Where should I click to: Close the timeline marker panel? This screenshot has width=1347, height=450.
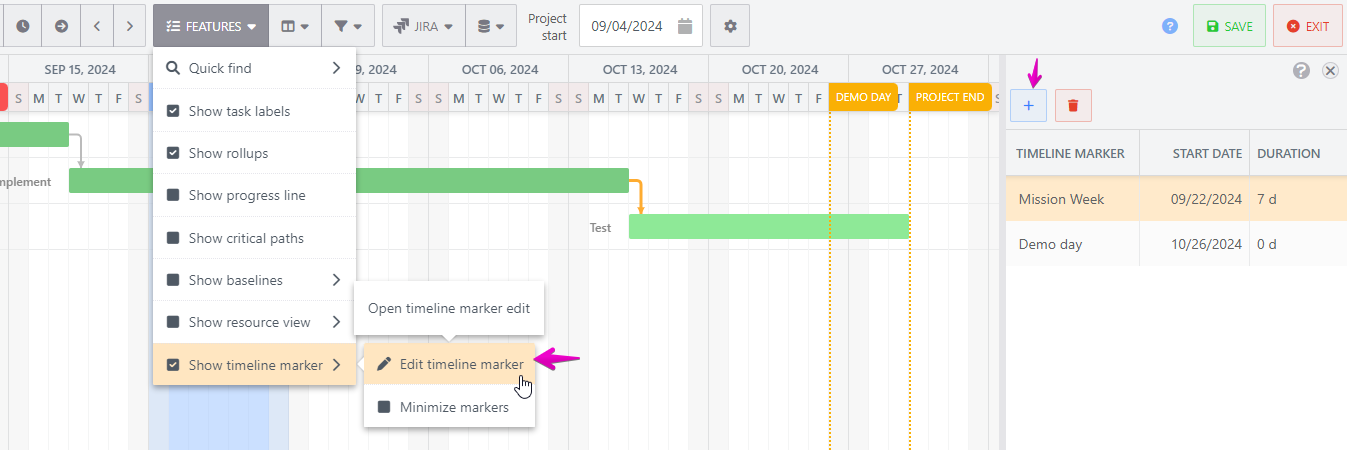coord(1330,70)
